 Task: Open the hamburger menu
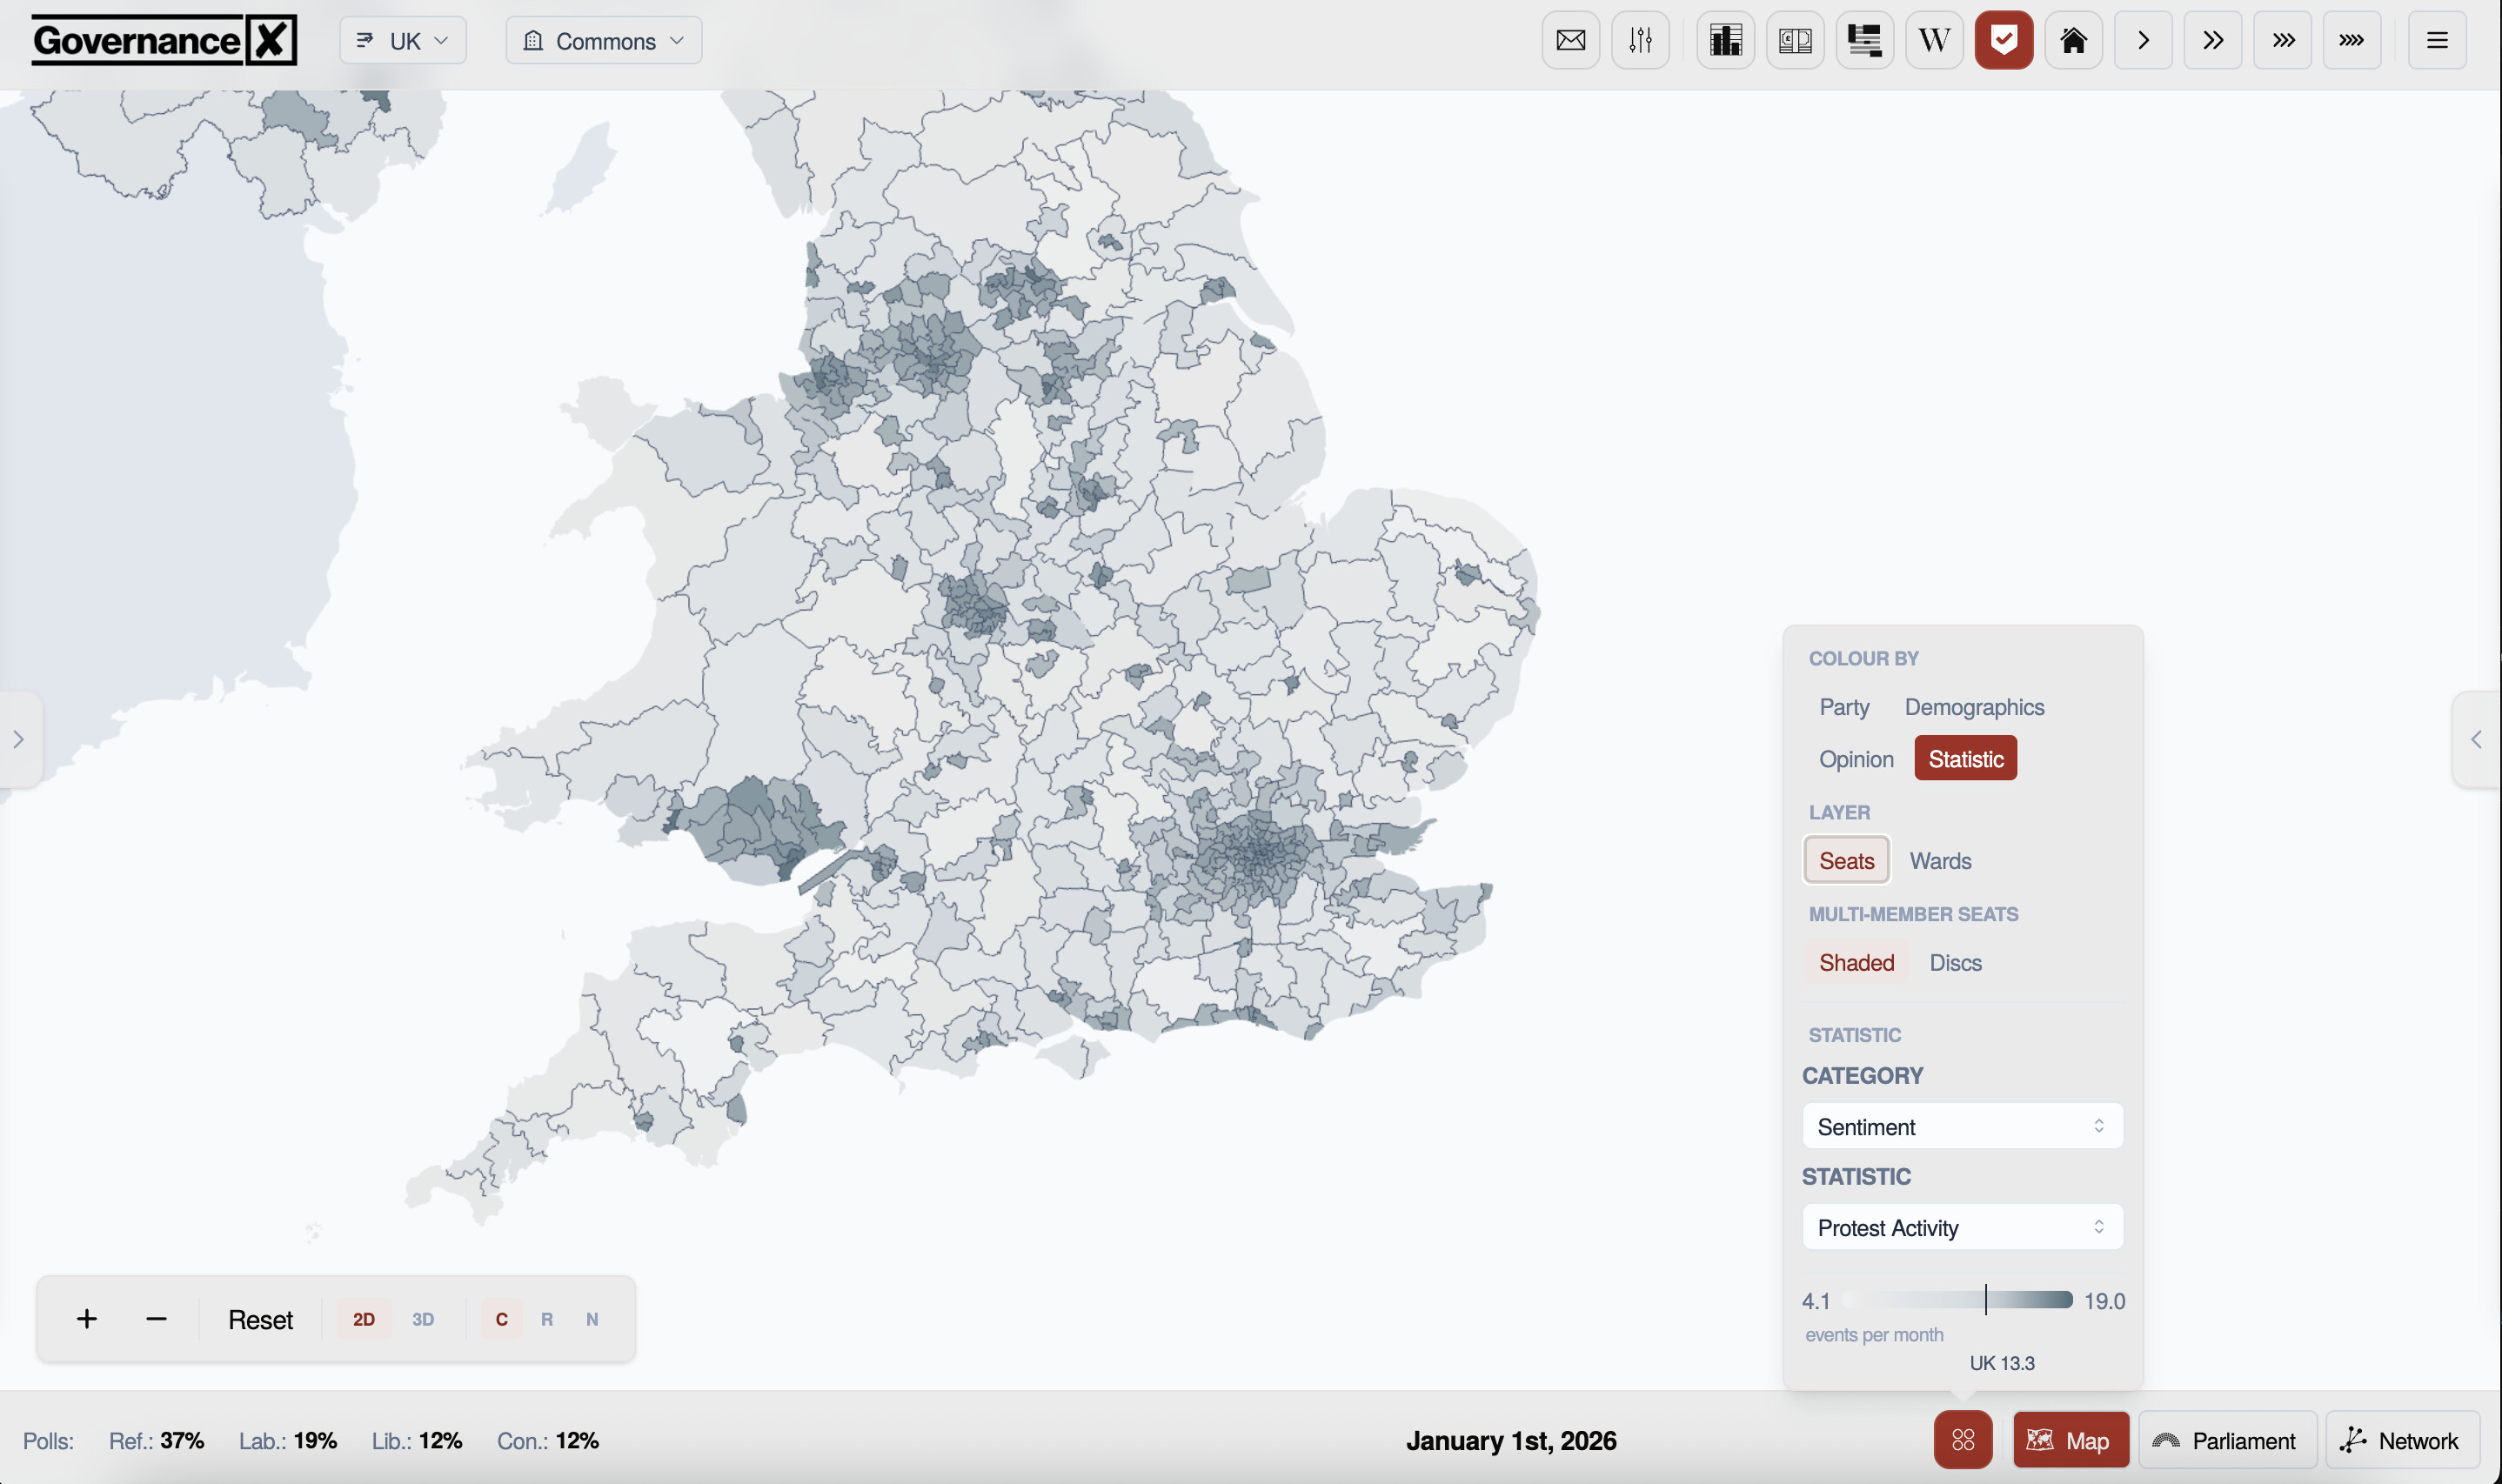pyautogui.click(x=2437, y=41)
